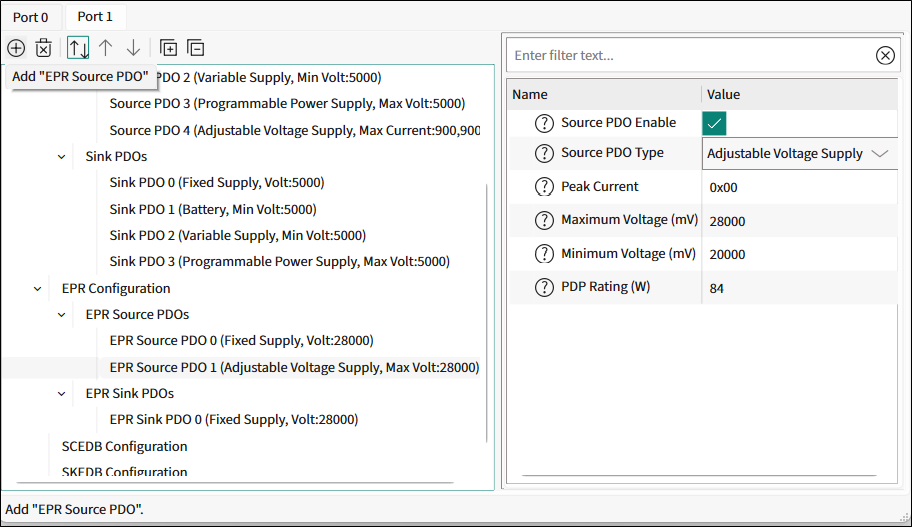Select Source PDO 3 Programmable Power Supply
The height and width of the screenshot is (527, 912).
coord(287,104)
